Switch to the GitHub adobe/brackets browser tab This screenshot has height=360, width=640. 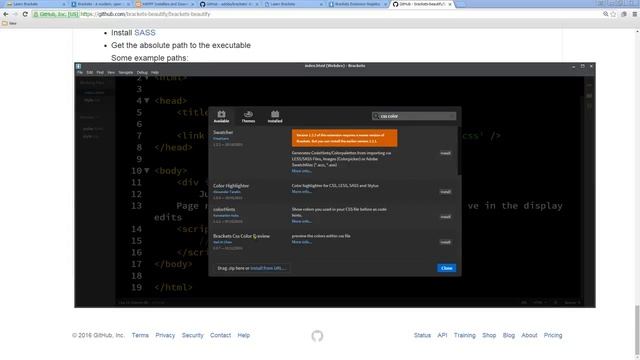tap(228, 4)
